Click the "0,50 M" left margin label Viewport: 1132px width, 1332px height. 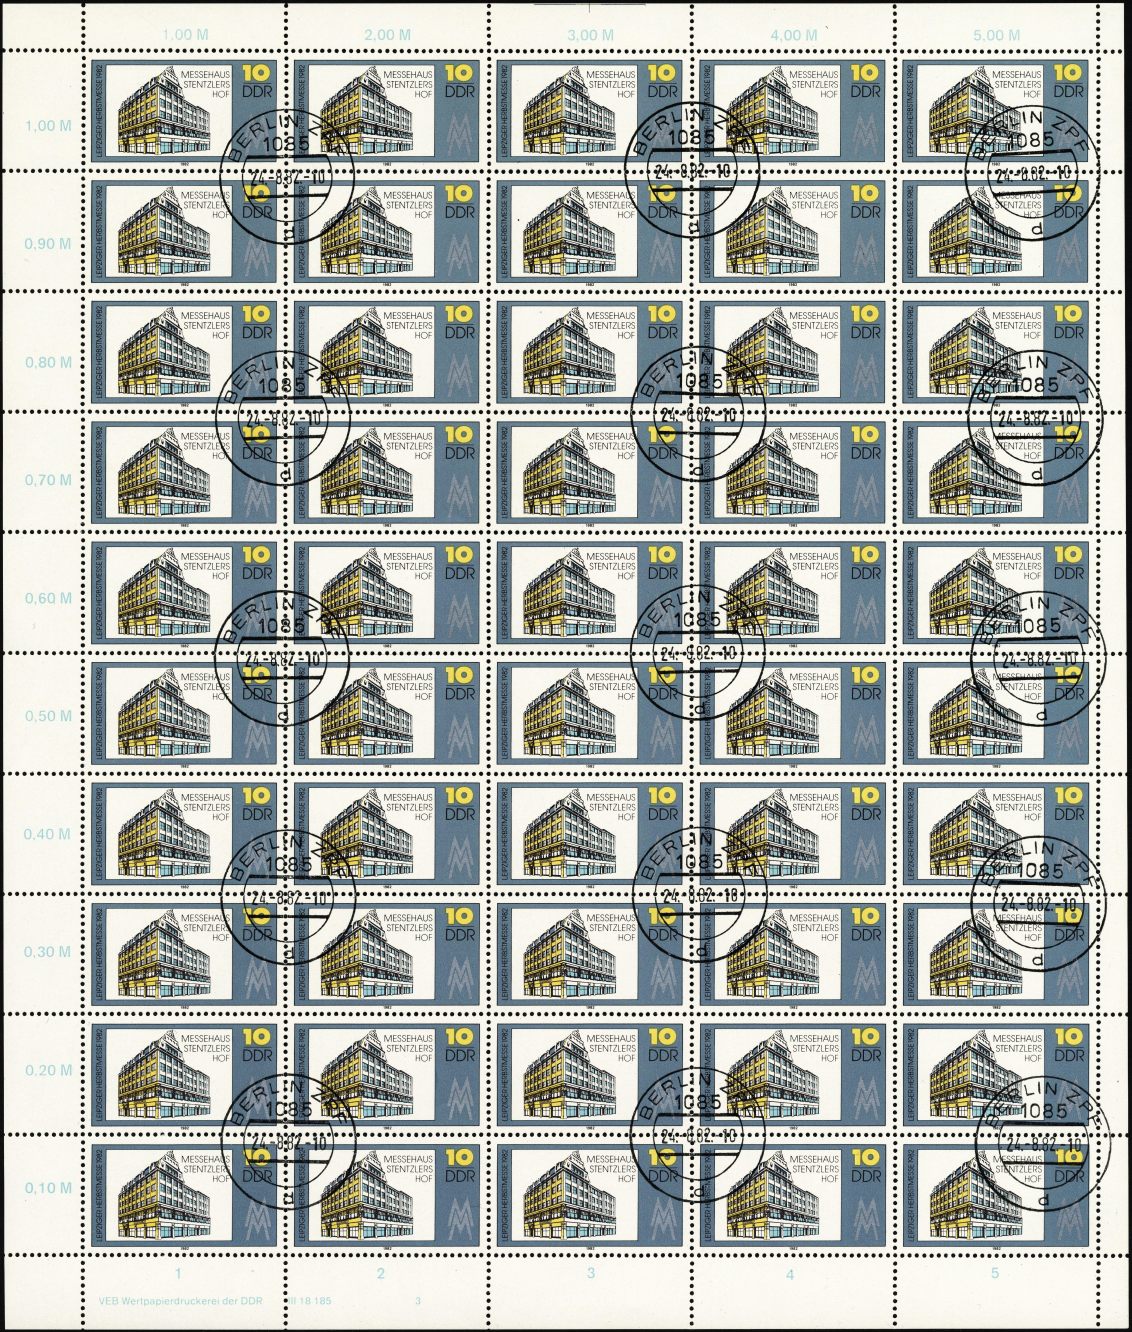pyautogui.click(x=48, y=716)
